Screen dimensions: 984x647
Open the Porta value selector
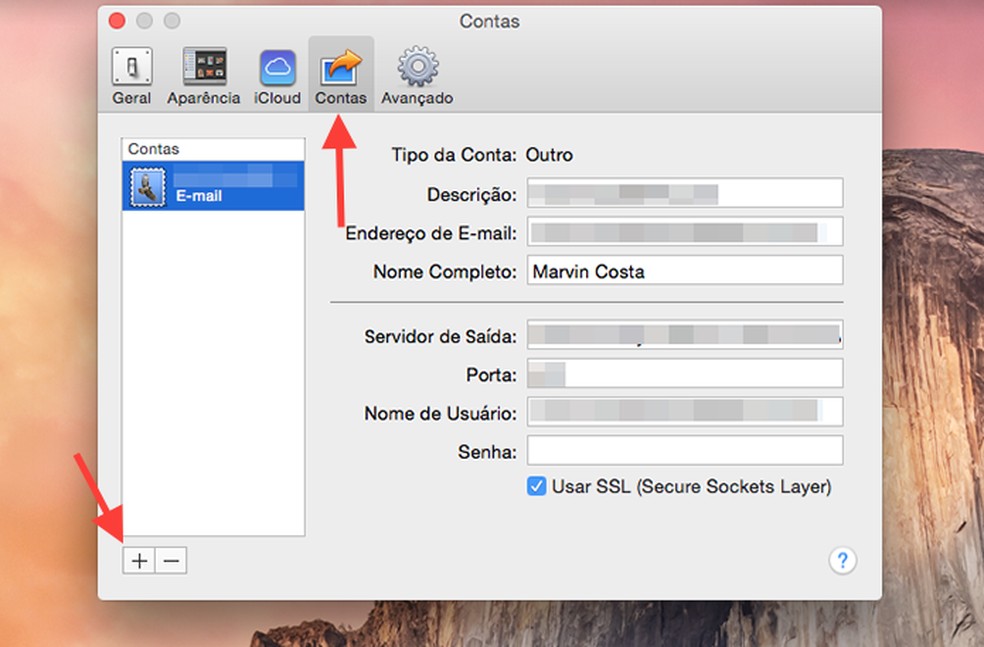685,374
